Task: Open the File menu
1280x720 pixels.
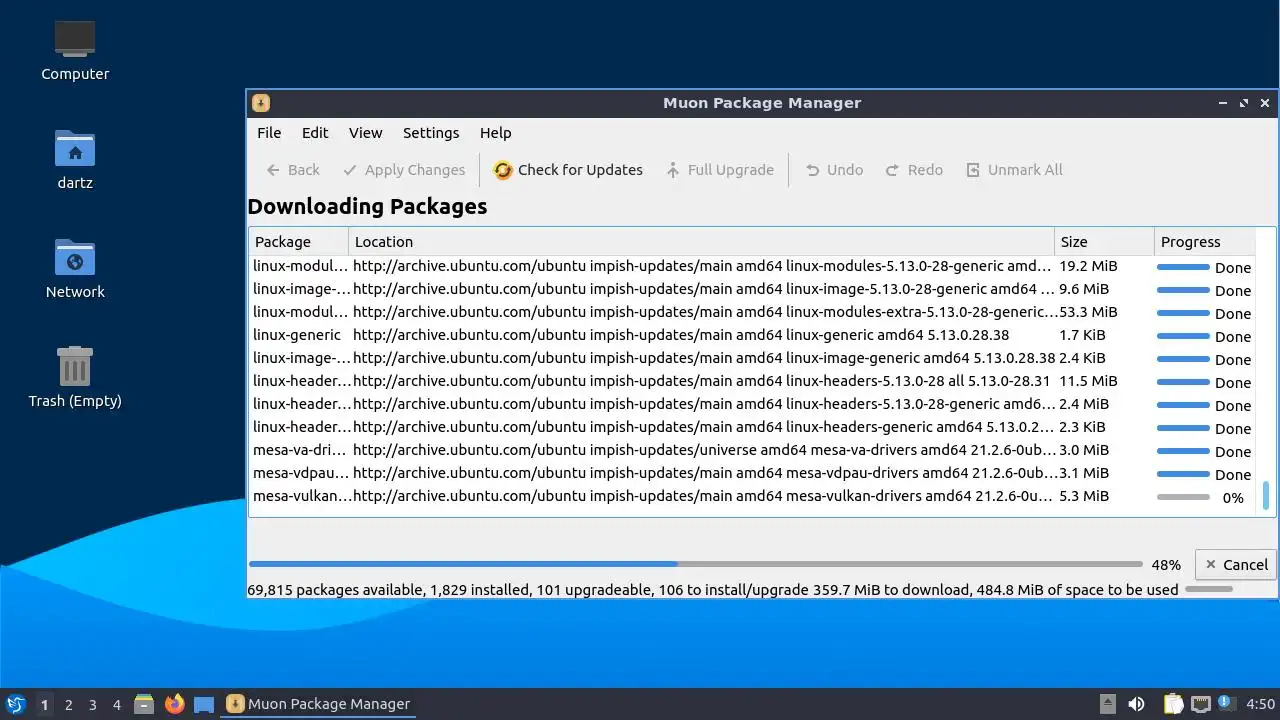Action: tap(269, 133)
